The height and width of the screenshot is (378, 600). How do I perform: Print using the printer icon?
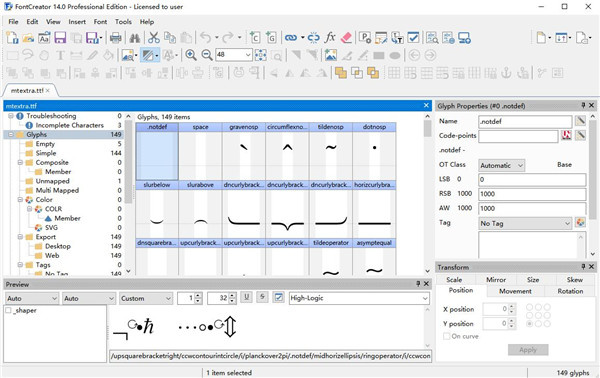coord(115,37)
